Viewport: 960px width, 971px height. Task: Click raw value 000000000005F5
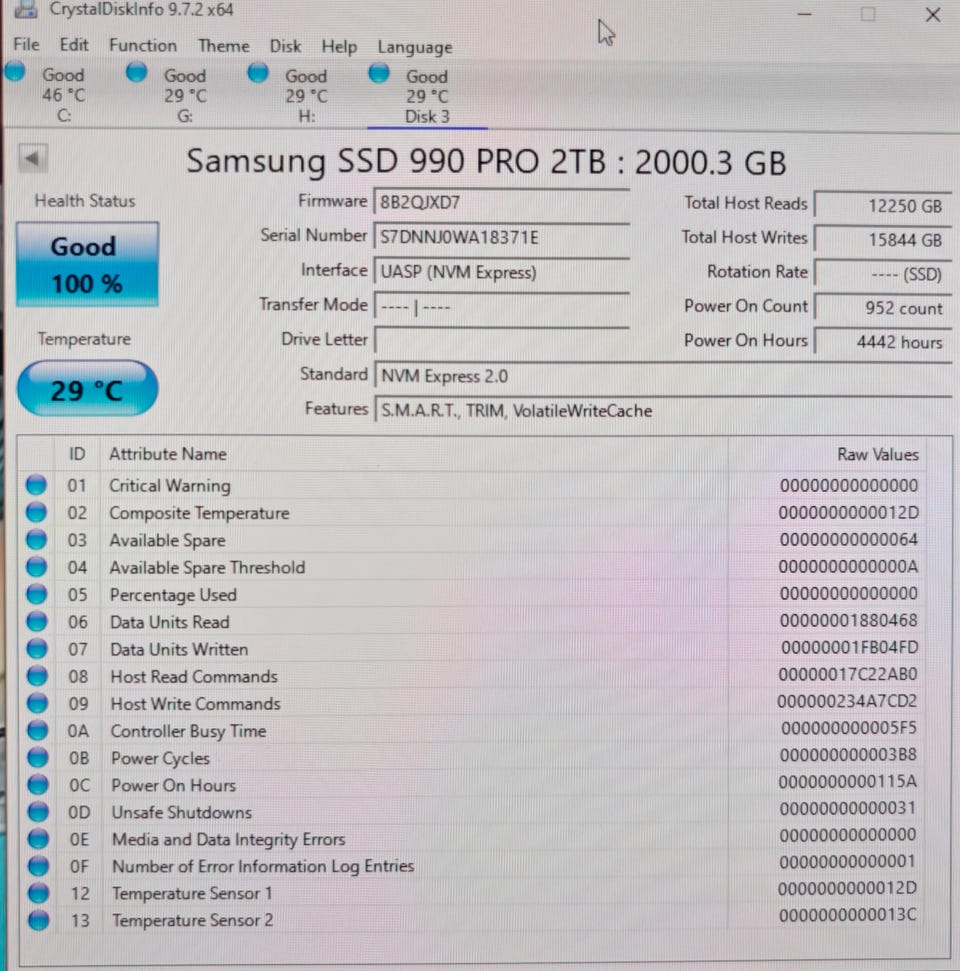tap(849, 728)
